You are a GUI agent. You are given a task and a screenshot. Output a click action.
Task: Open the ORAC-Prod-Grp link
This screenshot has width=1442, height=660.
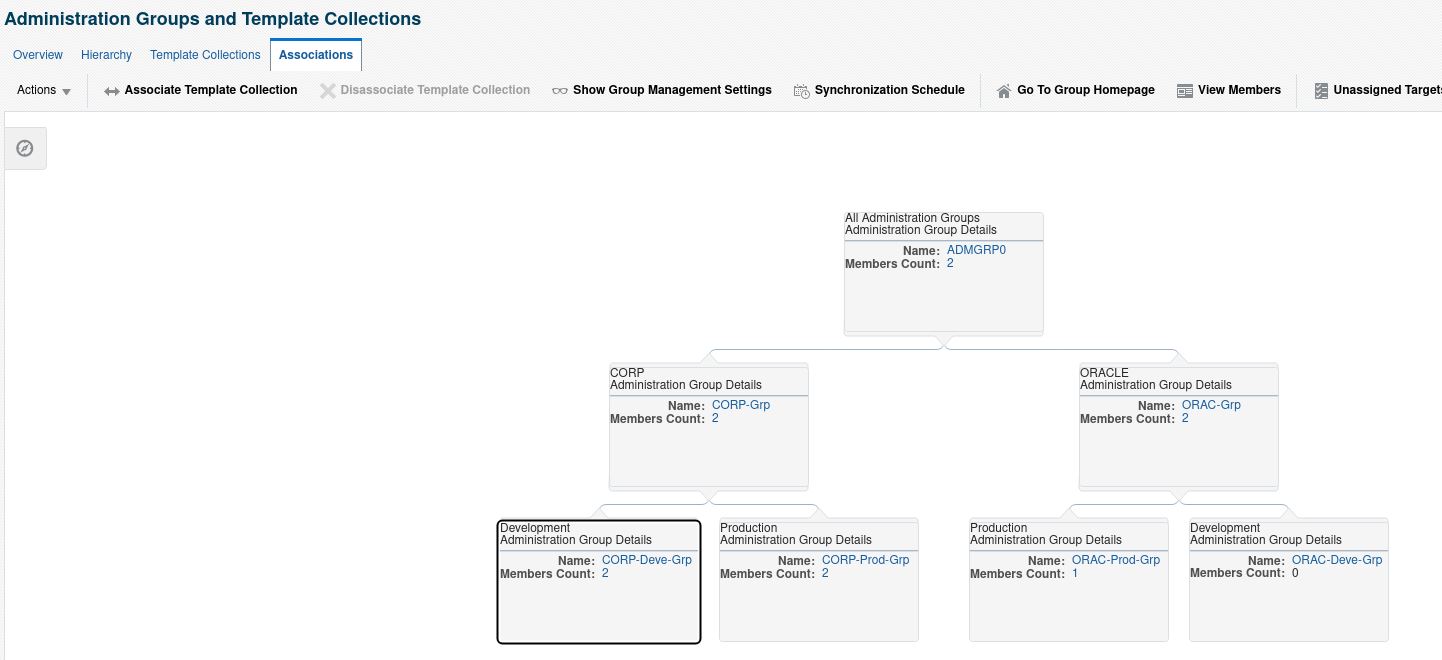coord(1116,560)
